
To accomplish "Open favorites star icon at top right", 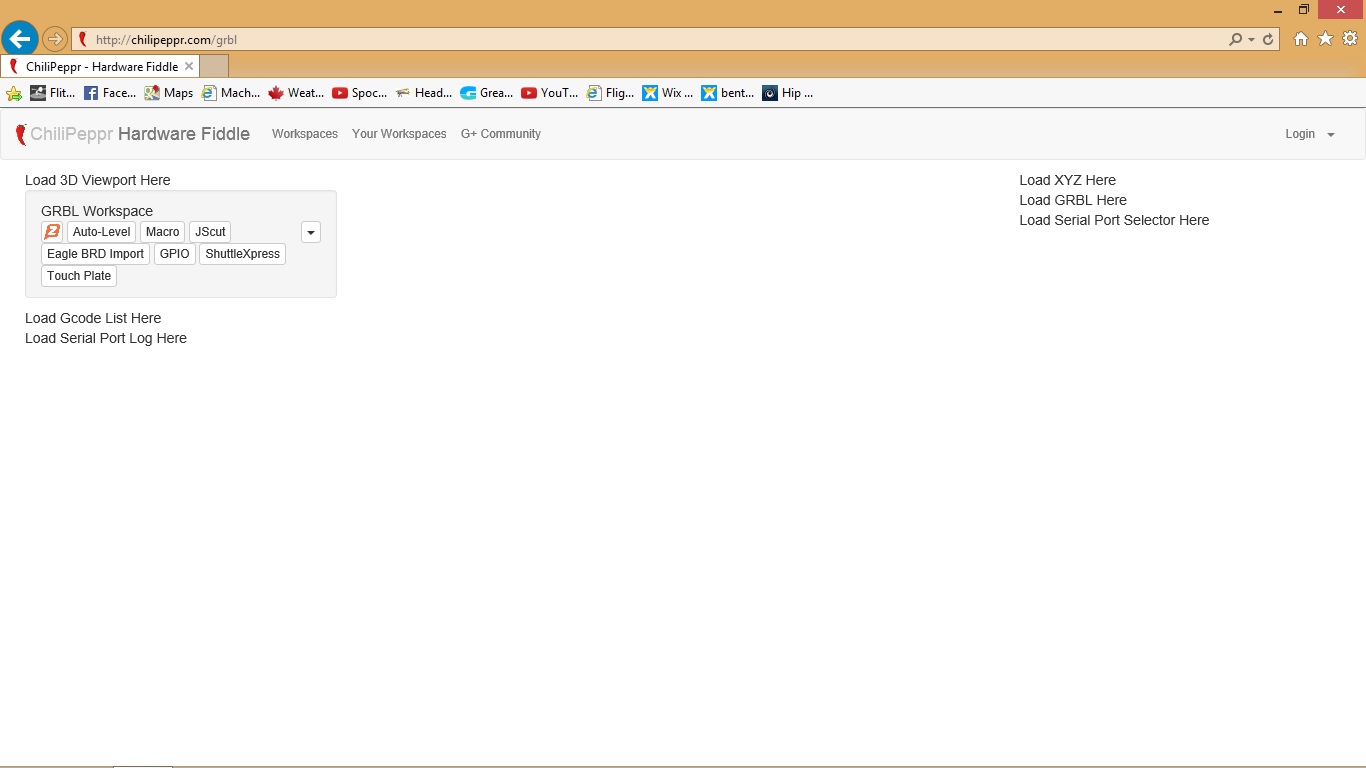I will click(1325, 39).
